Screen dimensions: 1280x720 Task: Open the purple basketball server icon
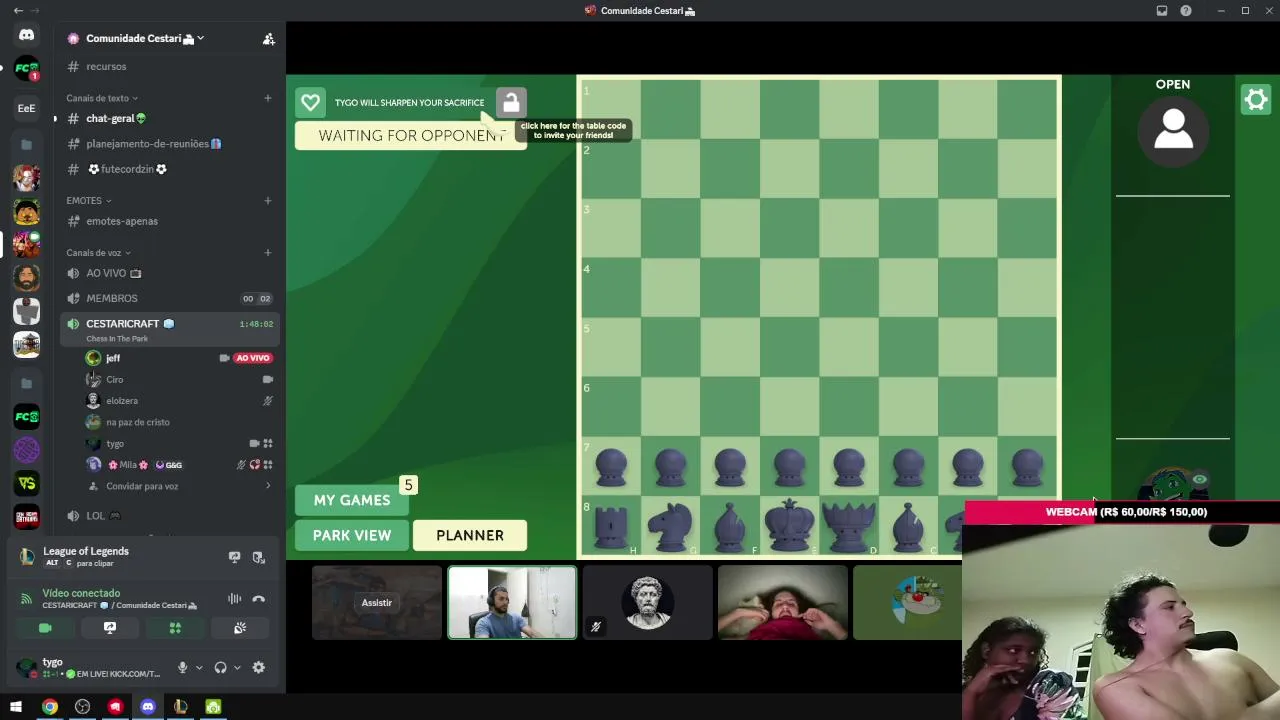[x=27, y=450]
